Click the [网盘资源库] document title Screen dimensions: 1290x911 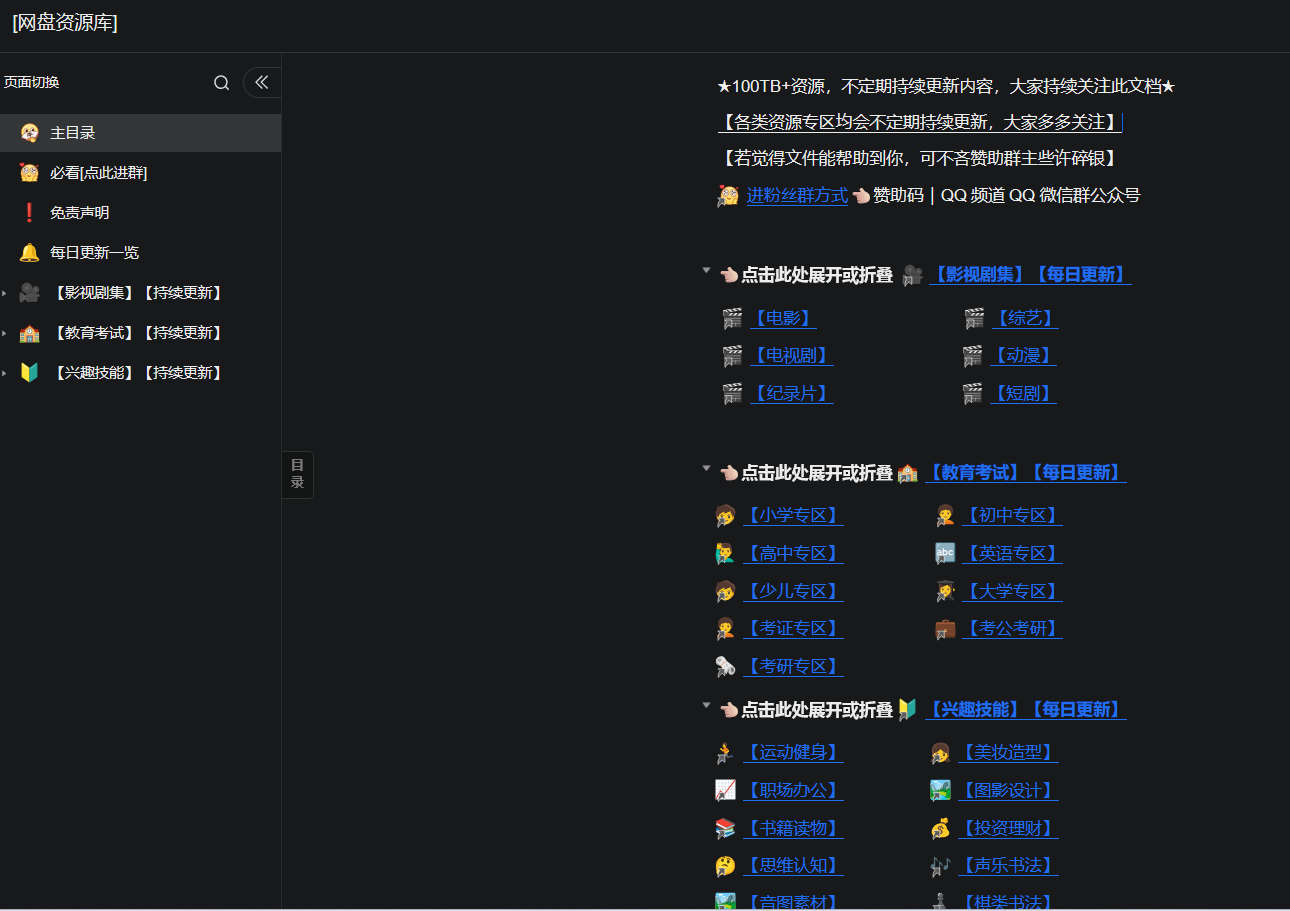pyautogui.click(x=65, y=23)
